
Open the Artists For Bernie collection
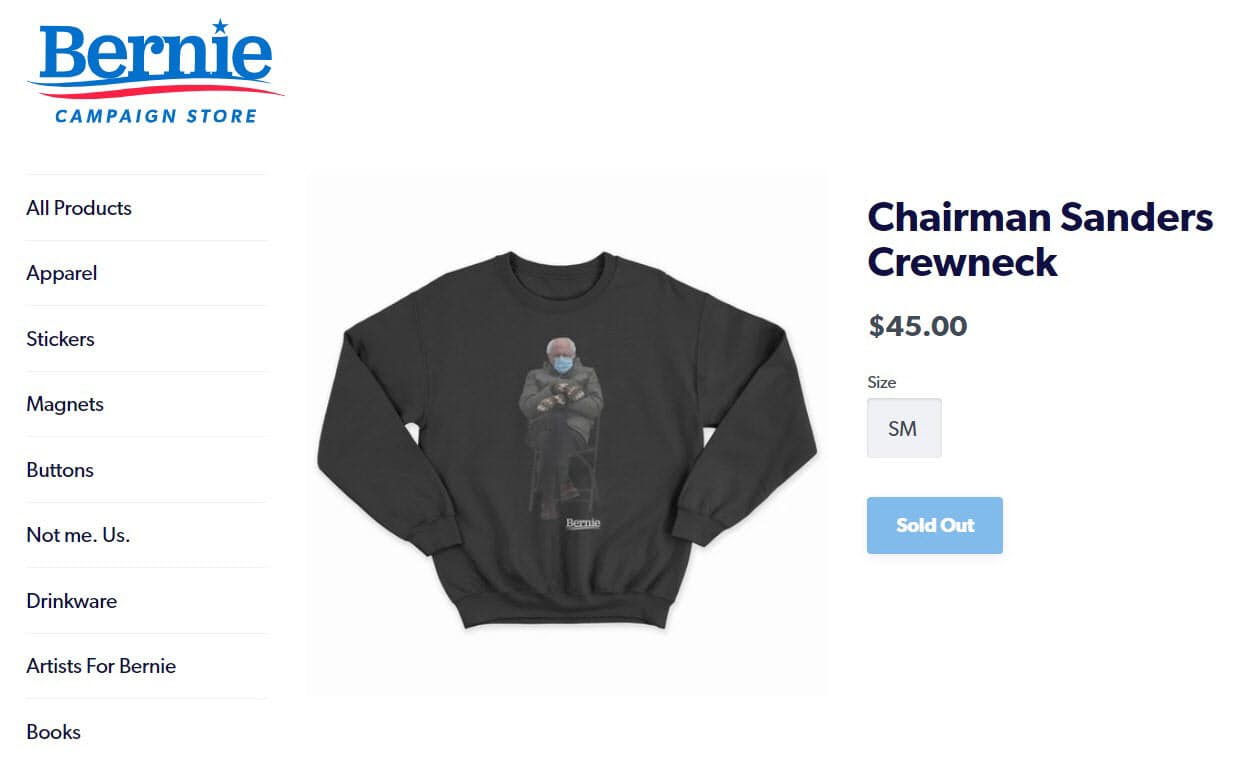101,666
